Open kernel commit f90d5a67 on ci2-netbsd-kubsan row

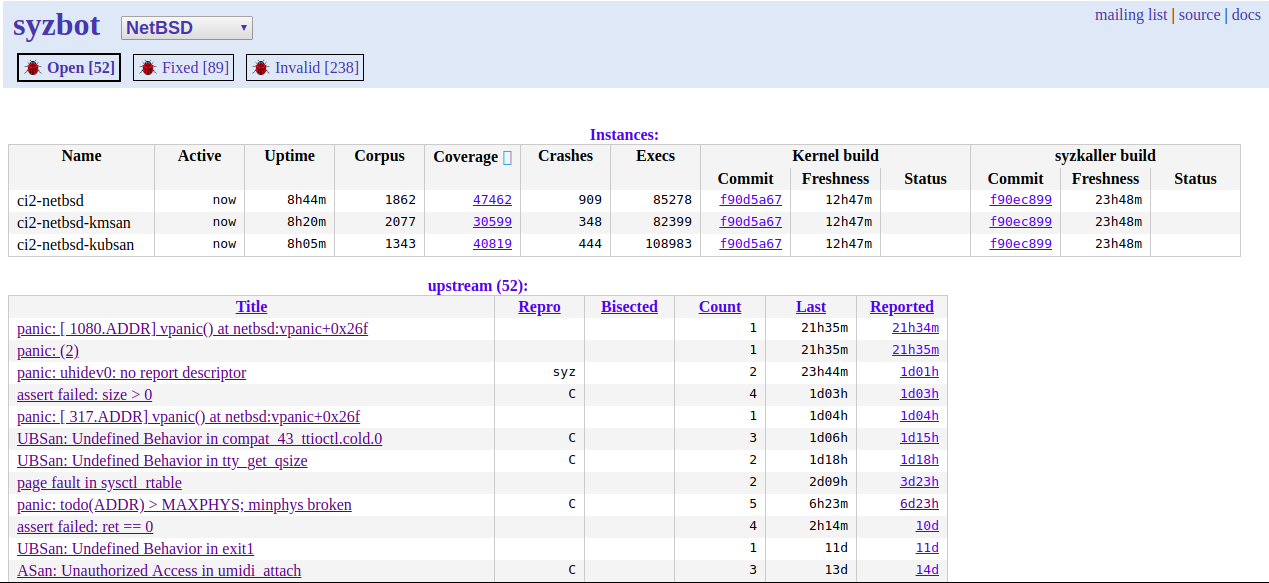coord(751,244)
